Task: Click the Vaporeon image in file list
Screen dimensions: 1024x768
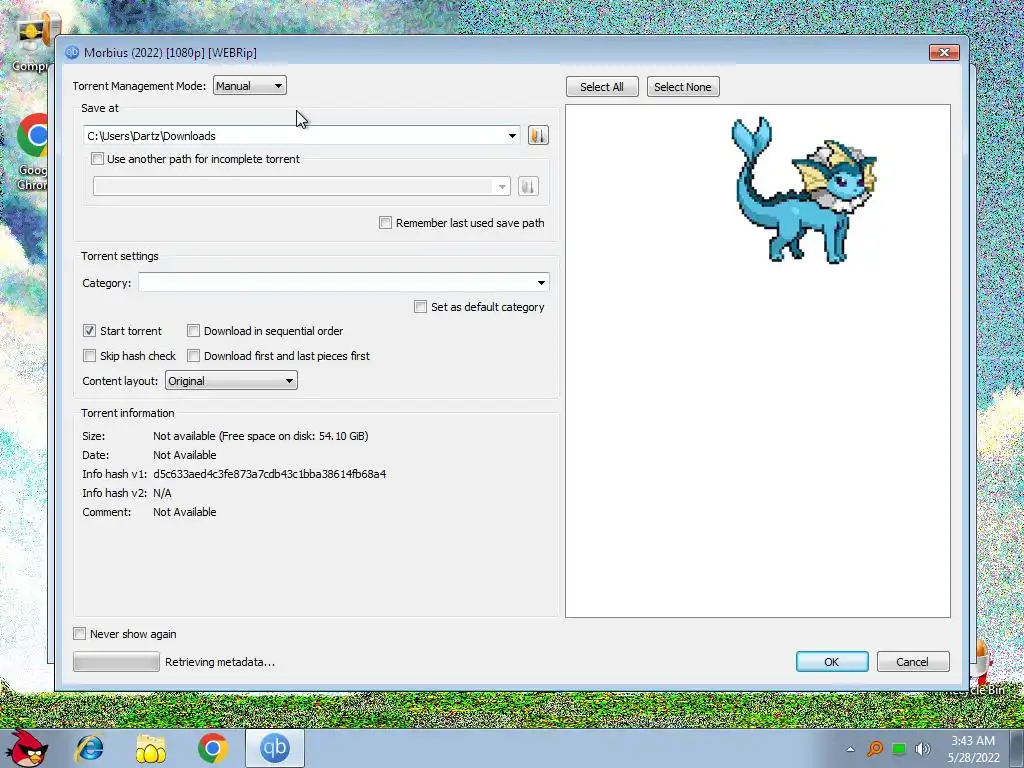Action: [x=803, y=190]
